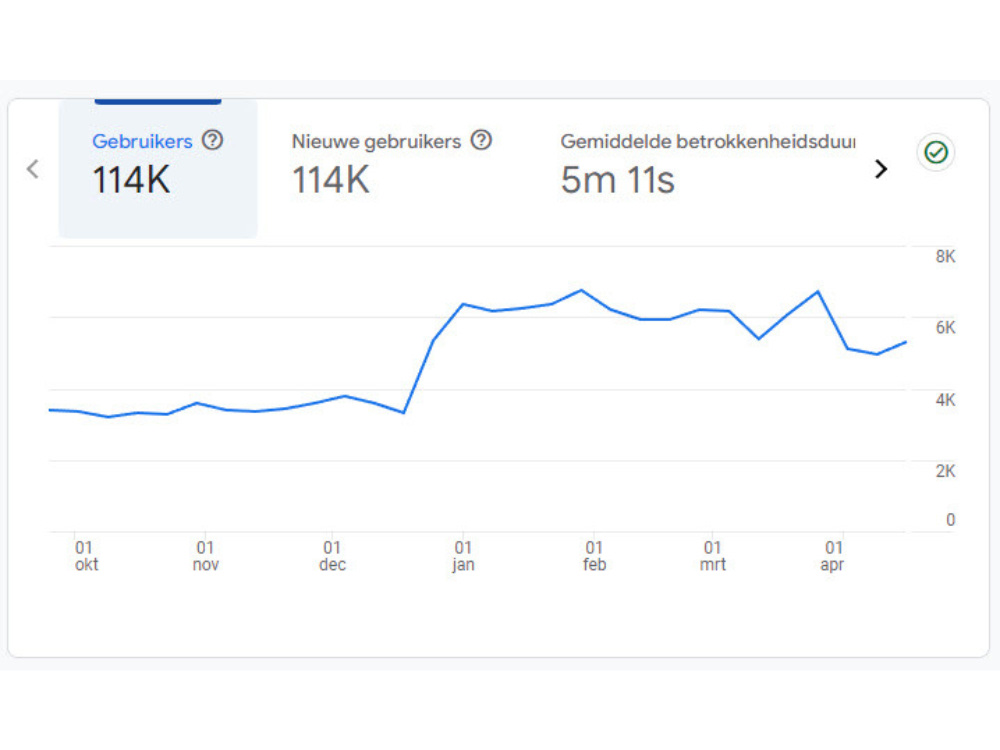Click the chart line peak before 01 apr
Viewport: 1000px width, 750px height.
pos(818,292)
